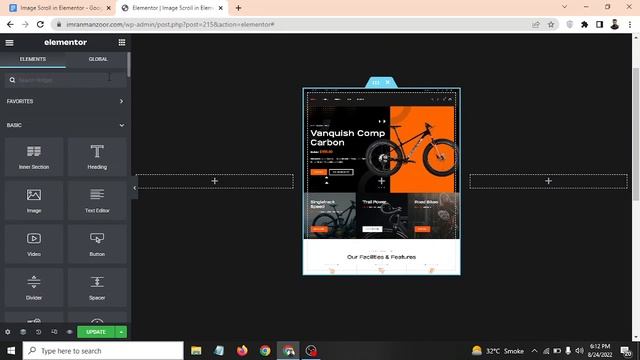Expand the Favorites category
640x360 pixels.
65,101
